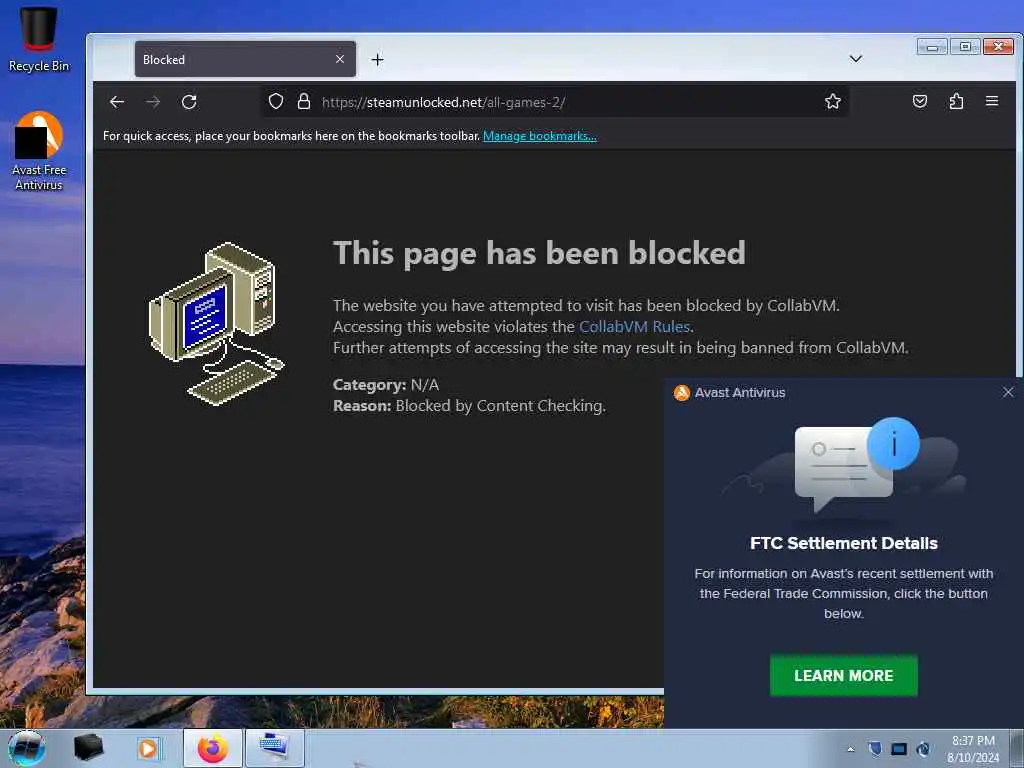Select the Blocked tab
The image size is (1024, 768).
(245, 59)
